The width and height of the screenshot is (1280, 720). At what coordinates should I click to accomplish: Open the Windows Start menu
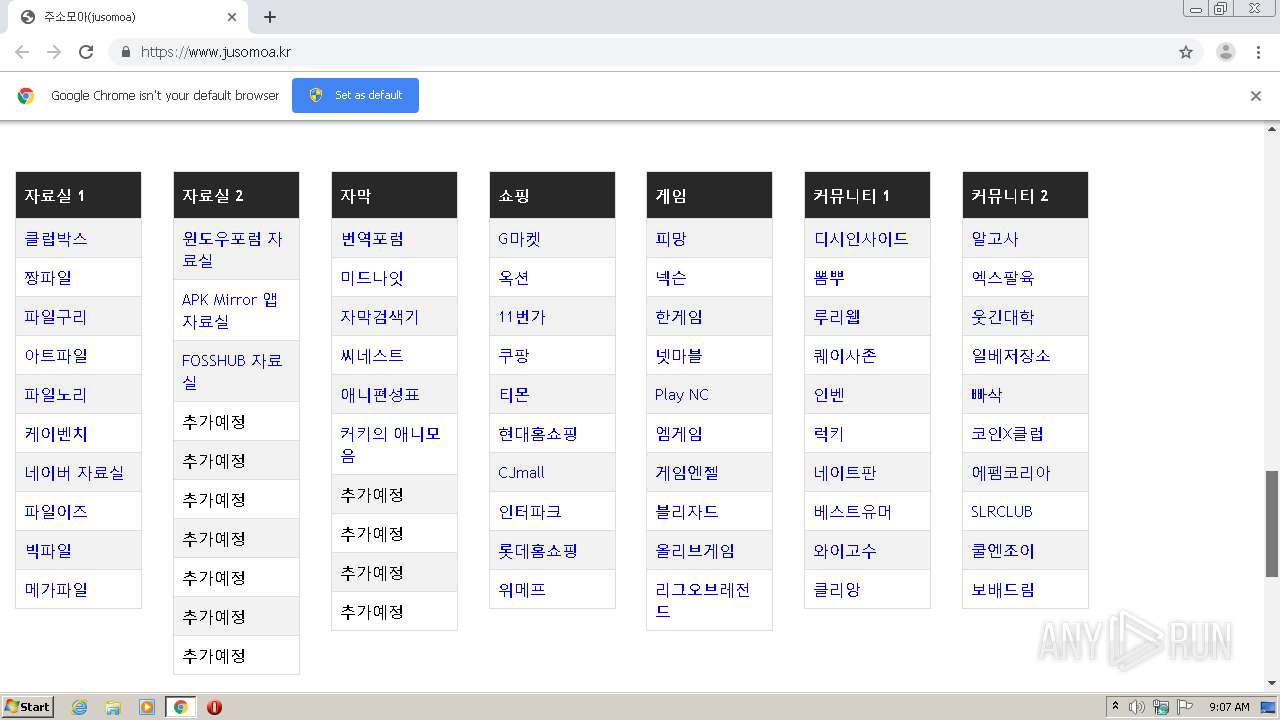click(28, 707)
